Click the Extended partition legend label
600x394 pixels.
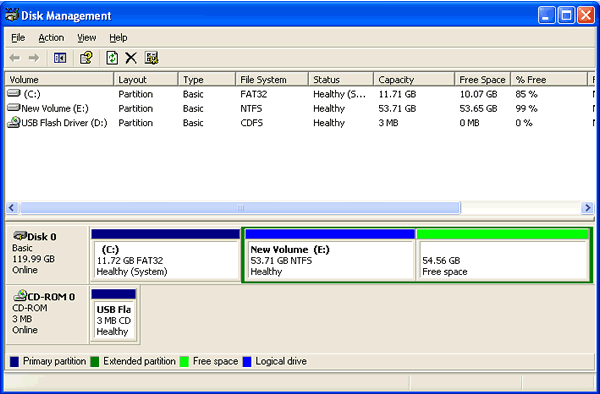[x=139, y=361]
